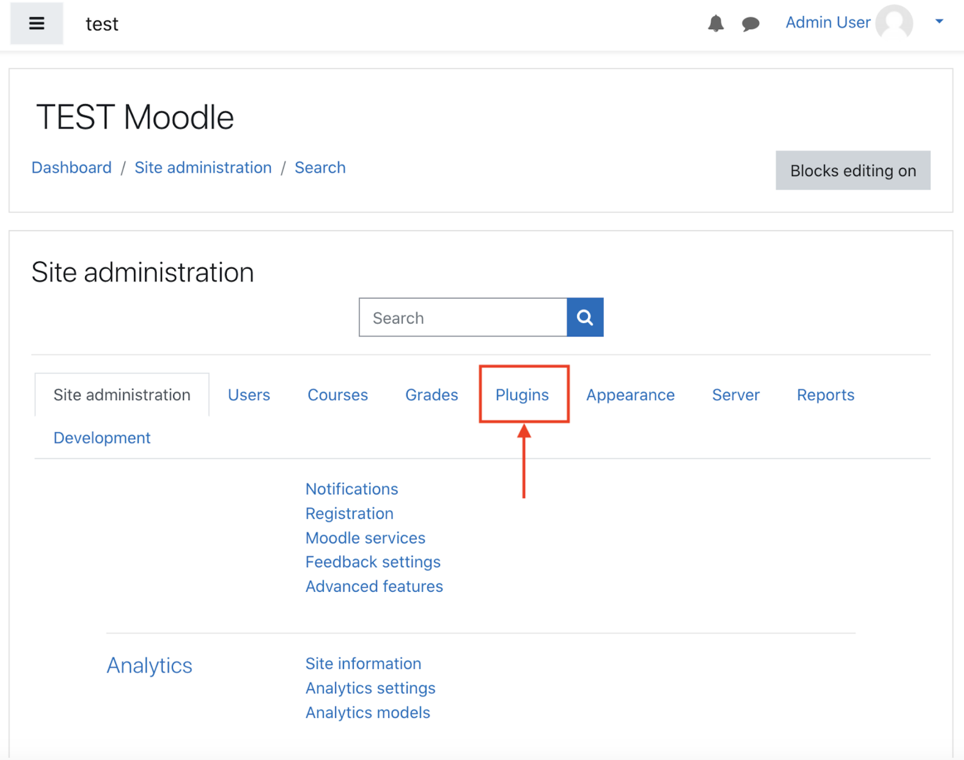Expand the user account dropdown arrow

[938, 22]
